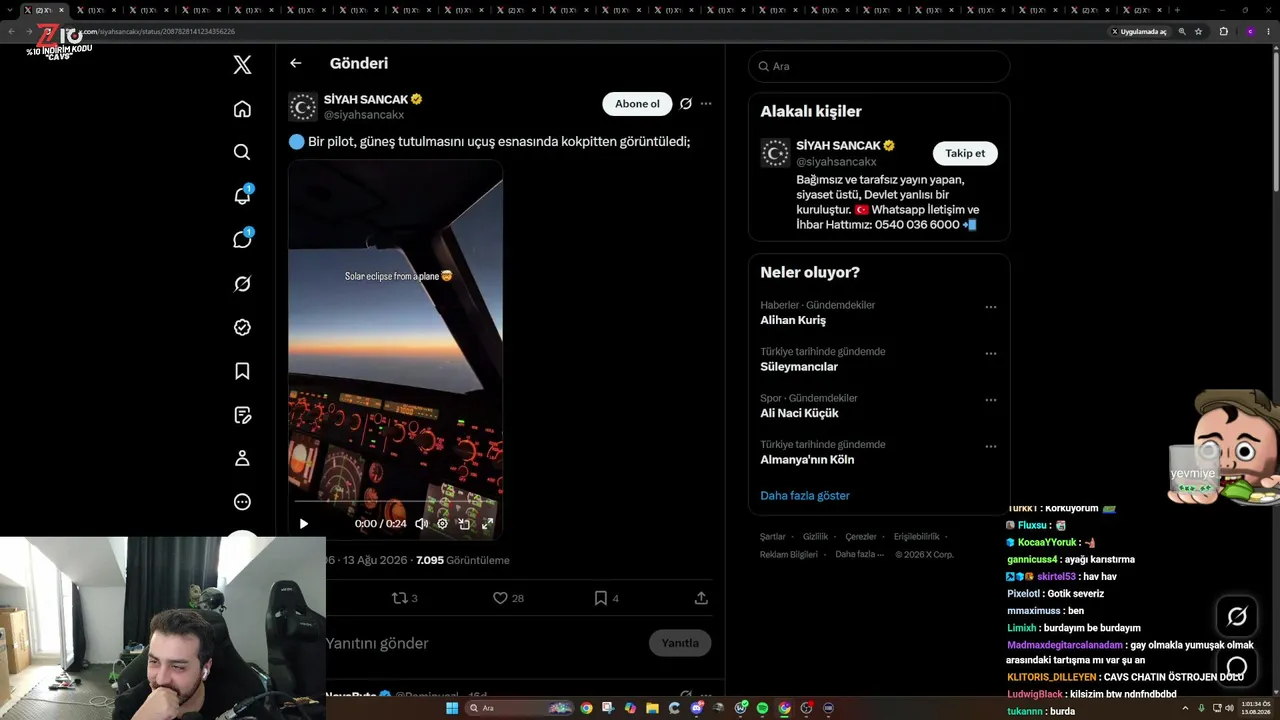Open the Erişilebilirlik footer link

(916, 537)
